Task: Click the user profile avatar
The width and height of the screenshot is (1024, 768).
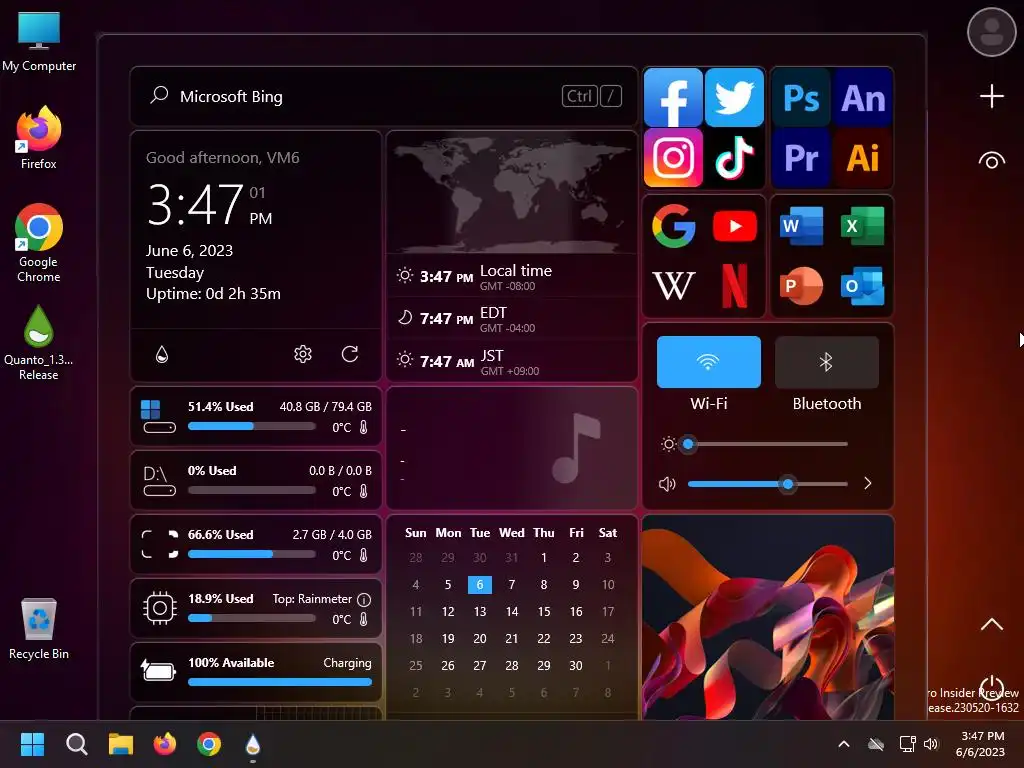Action: (991, 32)
